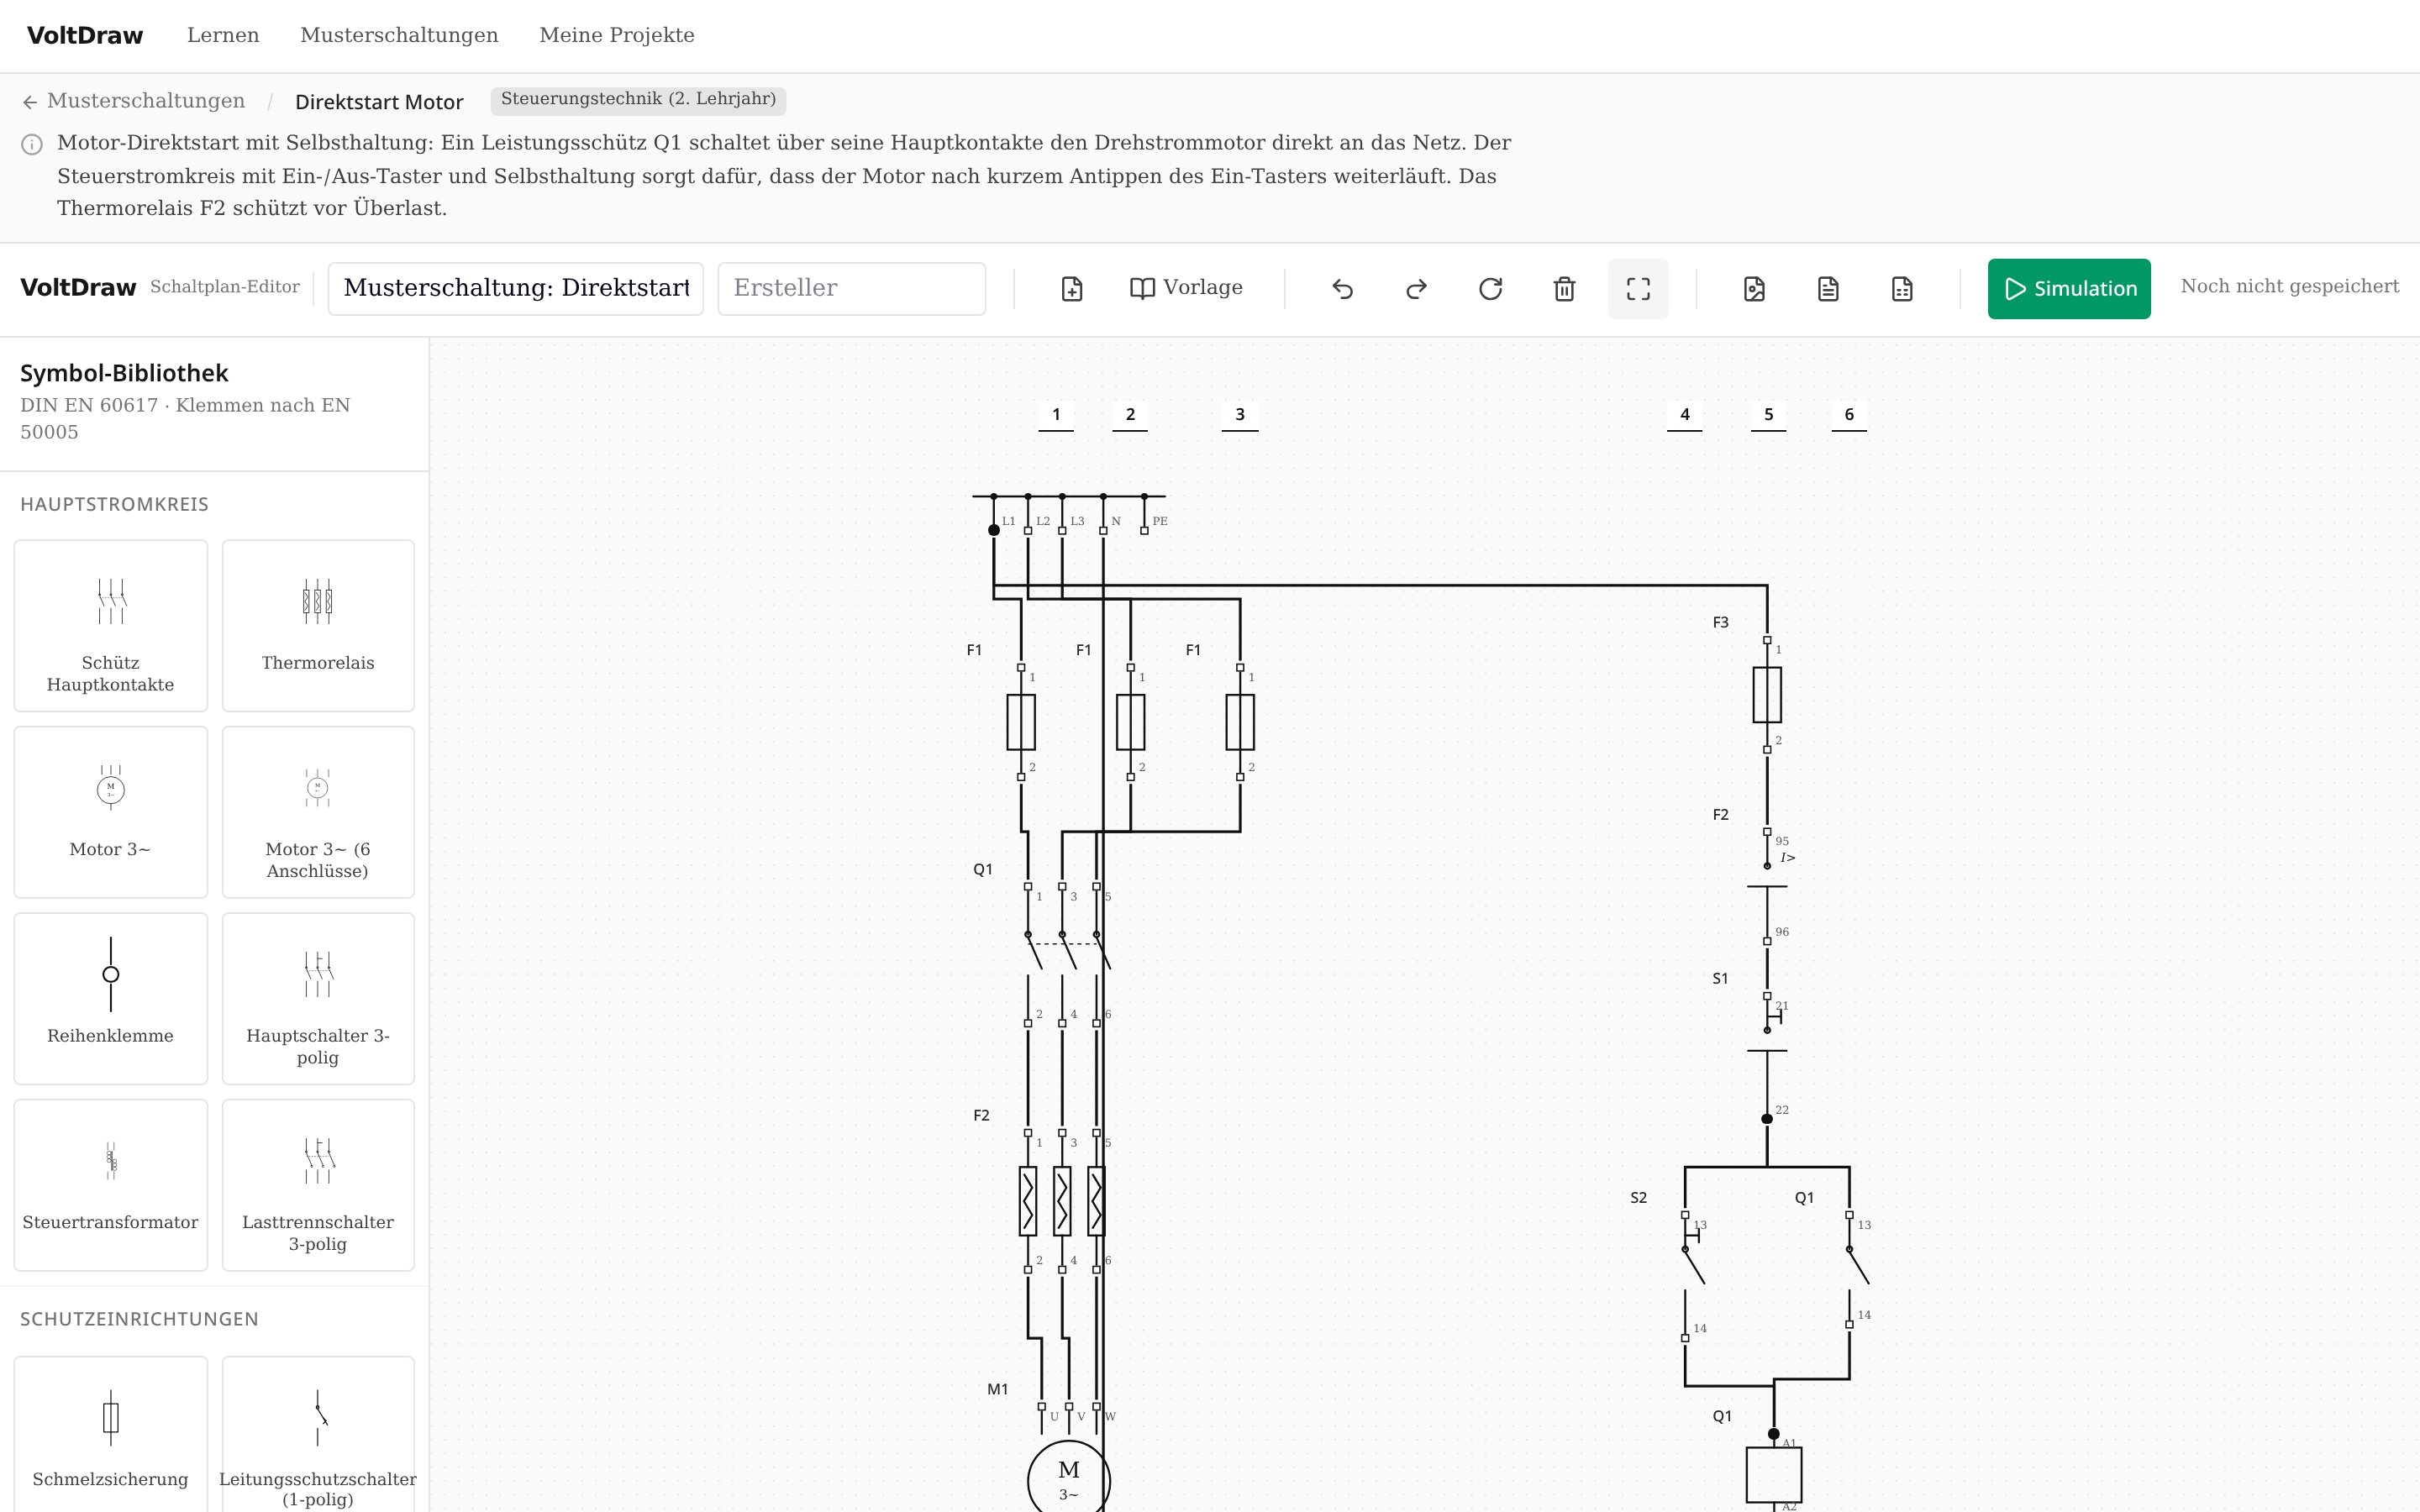Click the Ersteller input field
The width and height of the screenshot is (2420, 1512).
[852, 289]
